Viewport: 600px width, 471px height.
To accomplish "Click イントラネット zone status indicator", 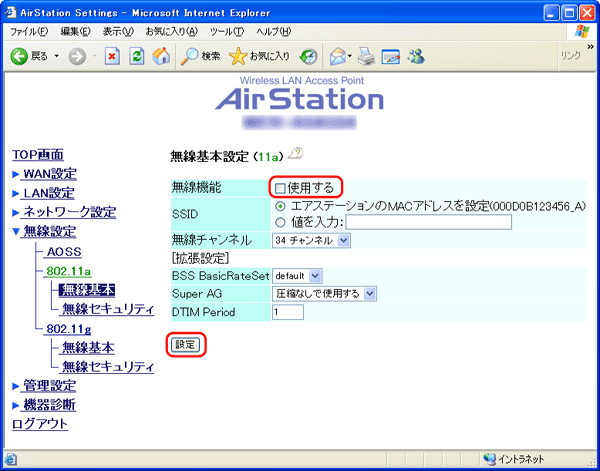I will click(513, 459).
